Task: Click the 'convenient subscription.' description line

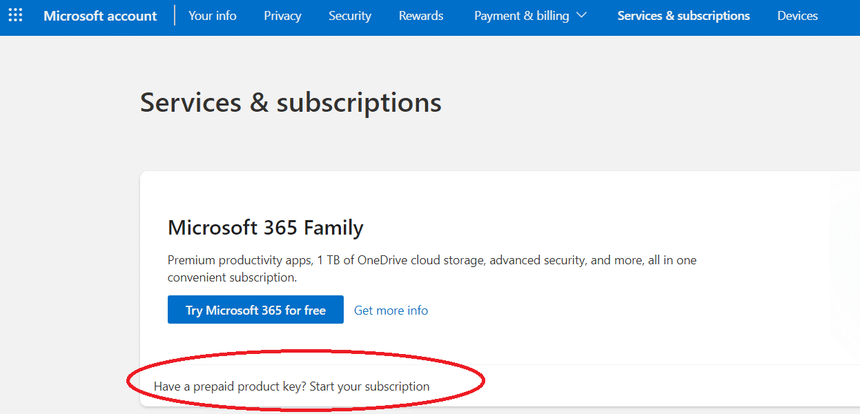Action: pos(235,277)
